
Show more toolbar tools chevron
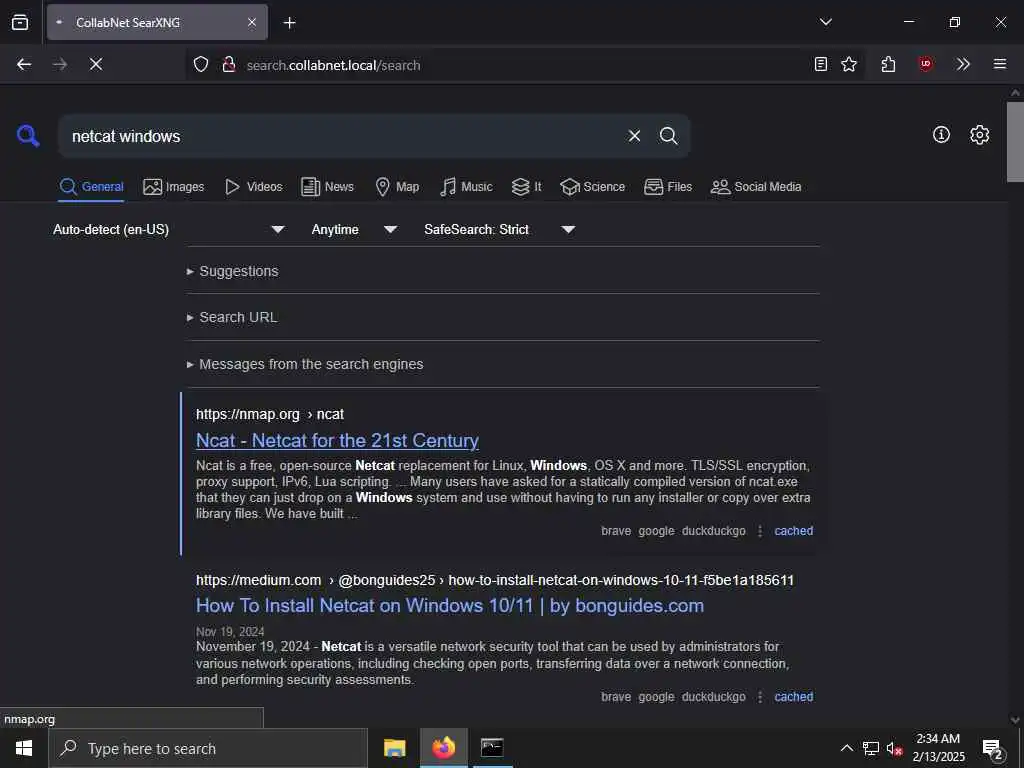[x=963, y=64]
